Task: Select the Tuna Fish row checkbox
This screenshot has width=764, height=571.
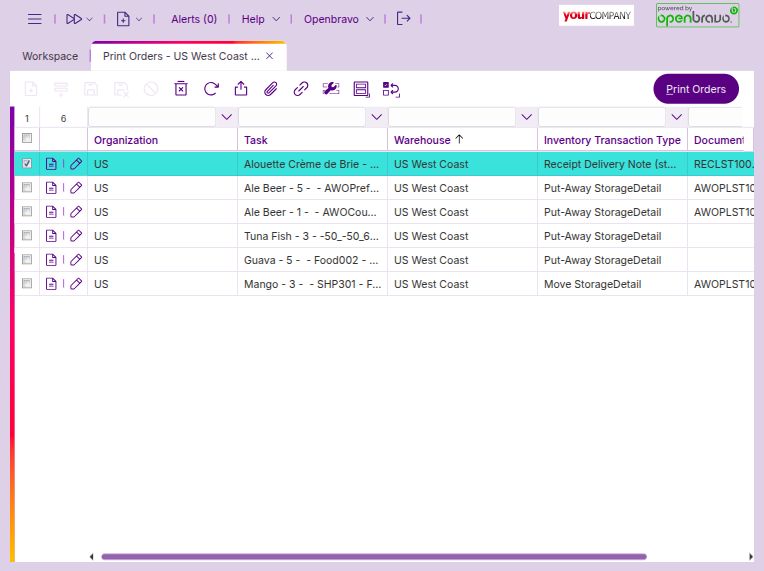Action: 27,236
